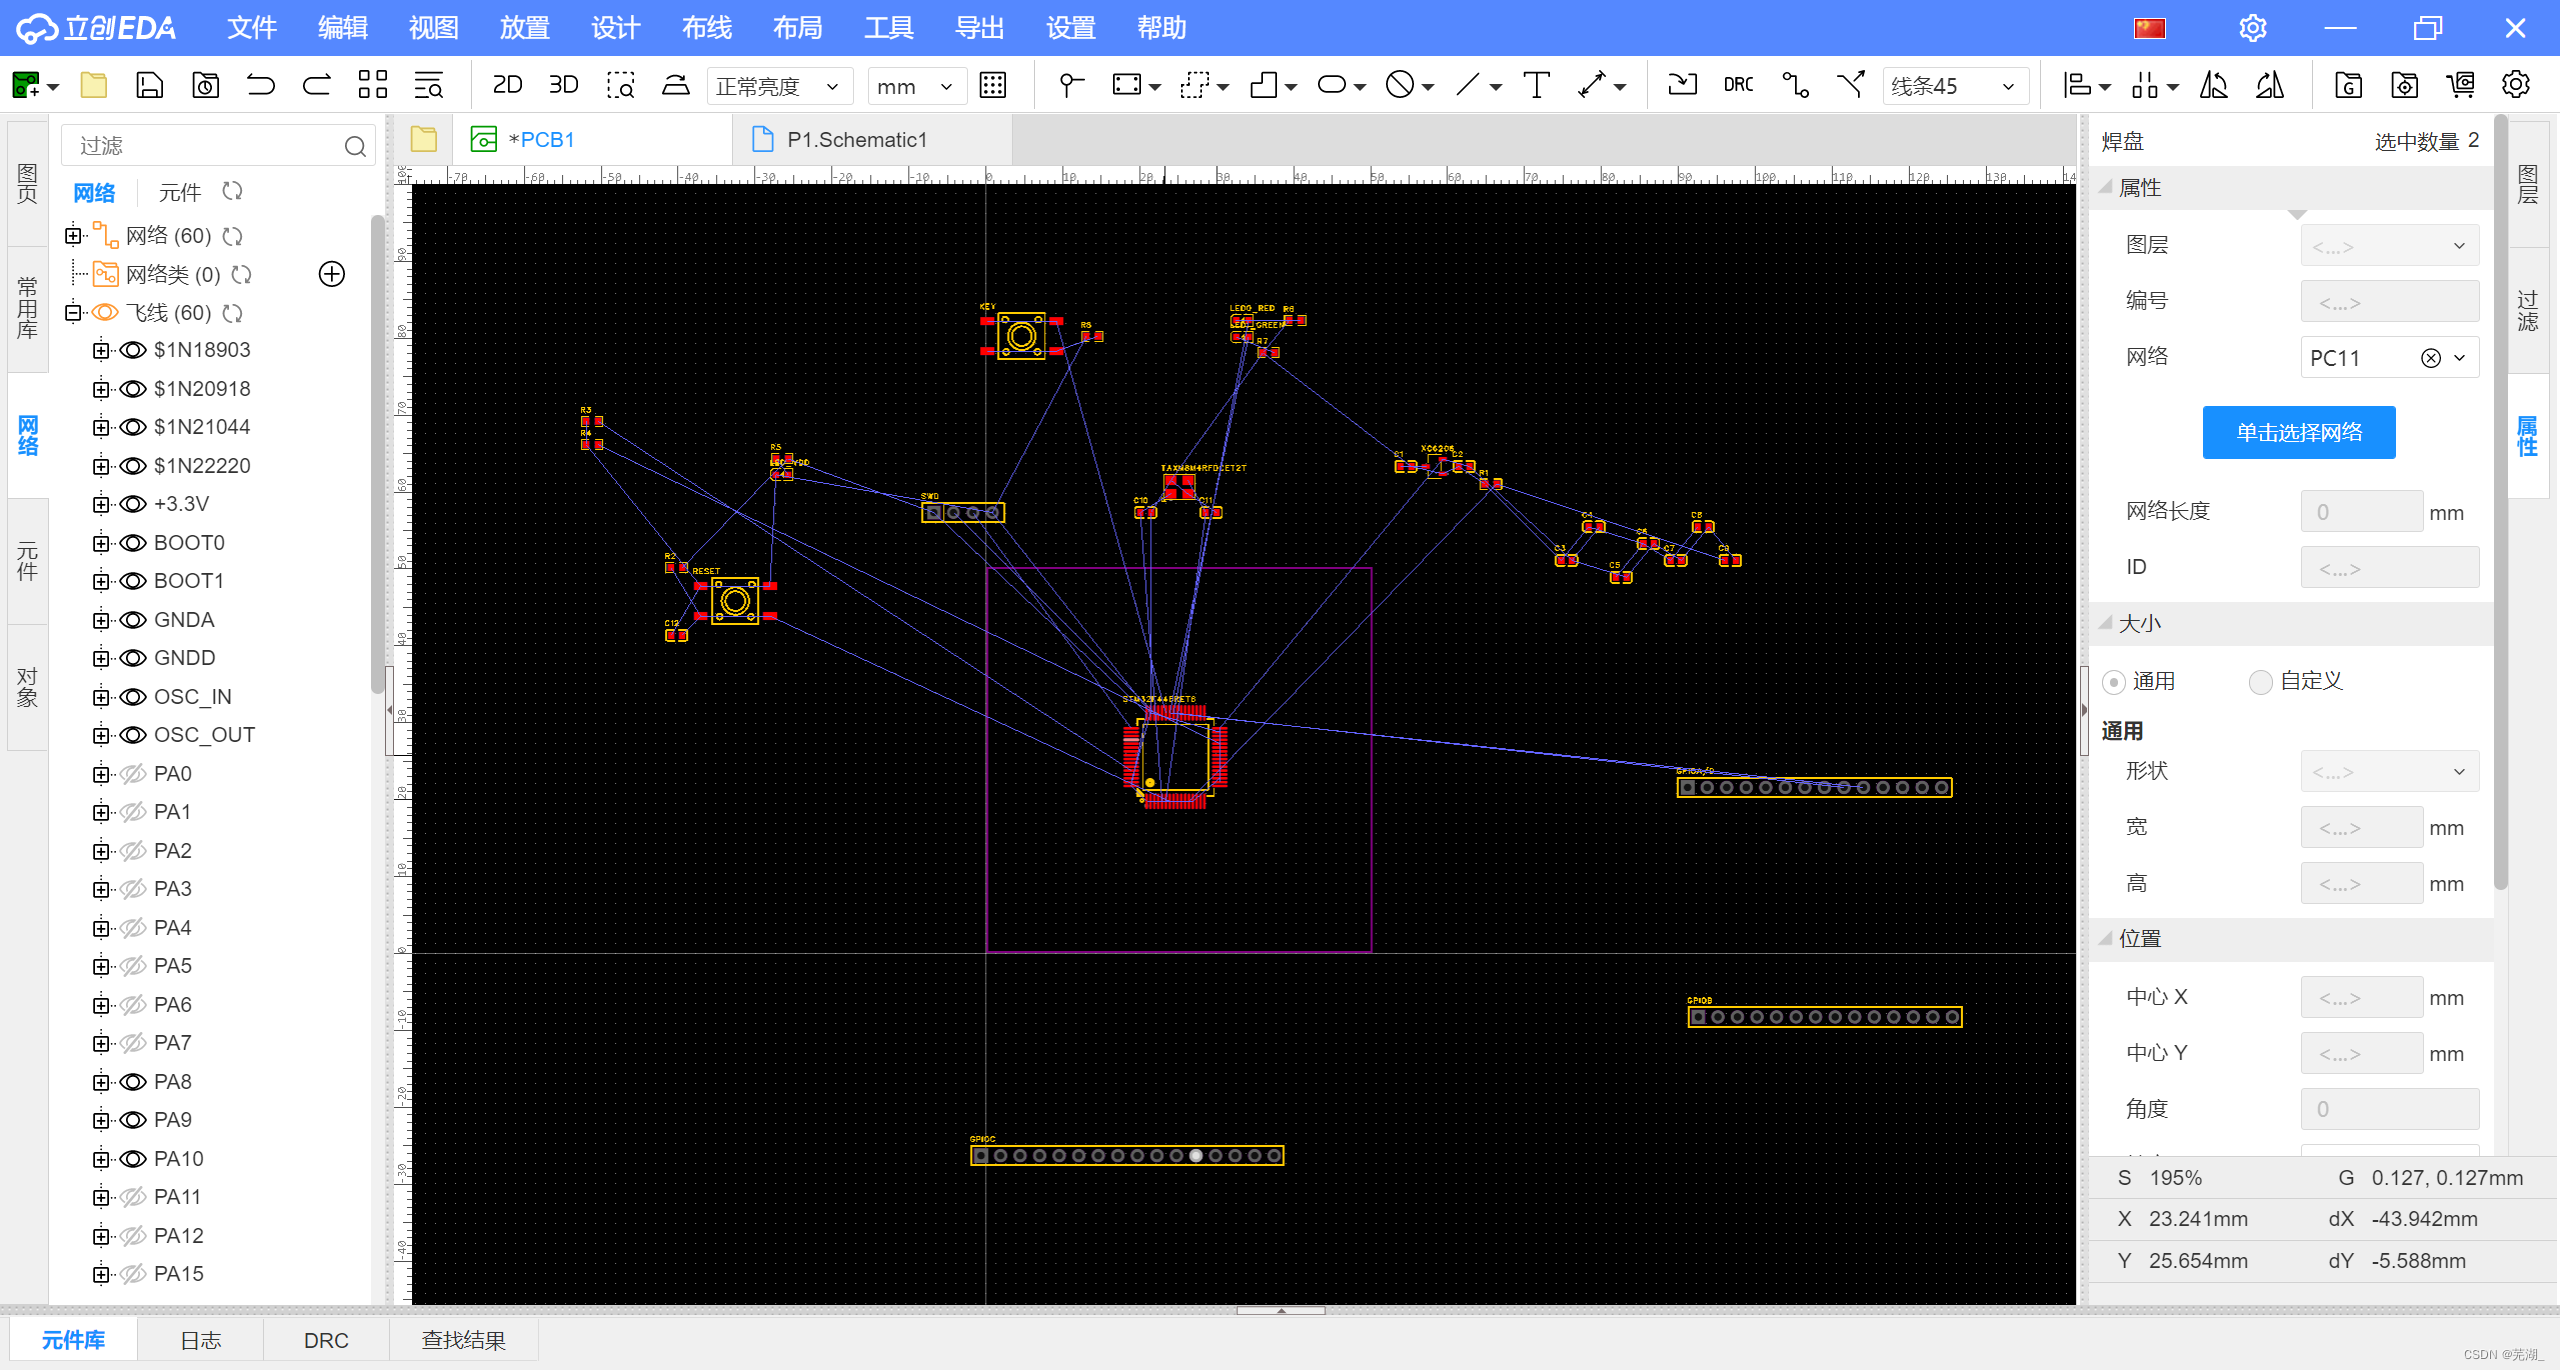The width and height of the screenshot is (2560, 1370).
Task: Select the 自定义 size radio button
Action: [x=2260, y=682]
